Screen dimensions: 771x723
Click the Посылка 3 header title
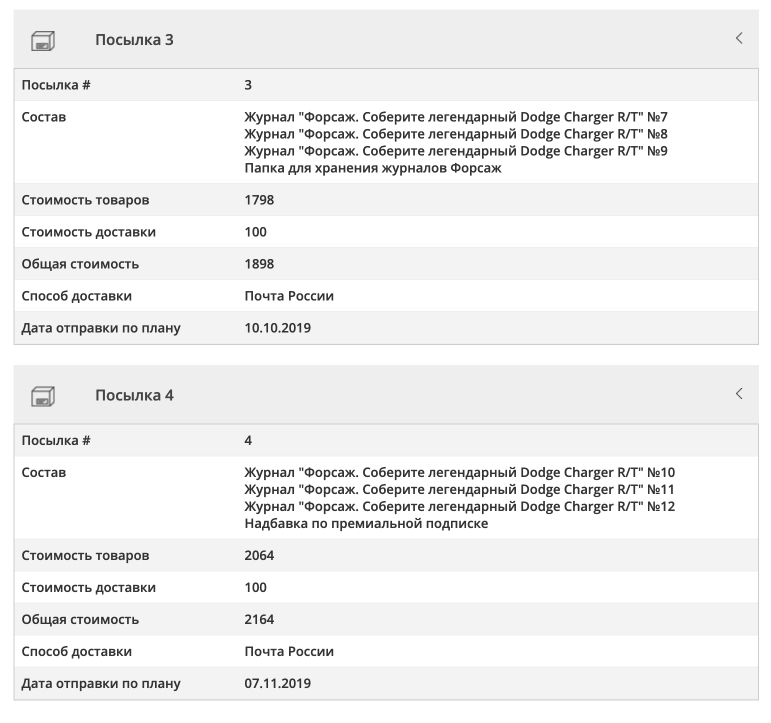tap(135, 40)
